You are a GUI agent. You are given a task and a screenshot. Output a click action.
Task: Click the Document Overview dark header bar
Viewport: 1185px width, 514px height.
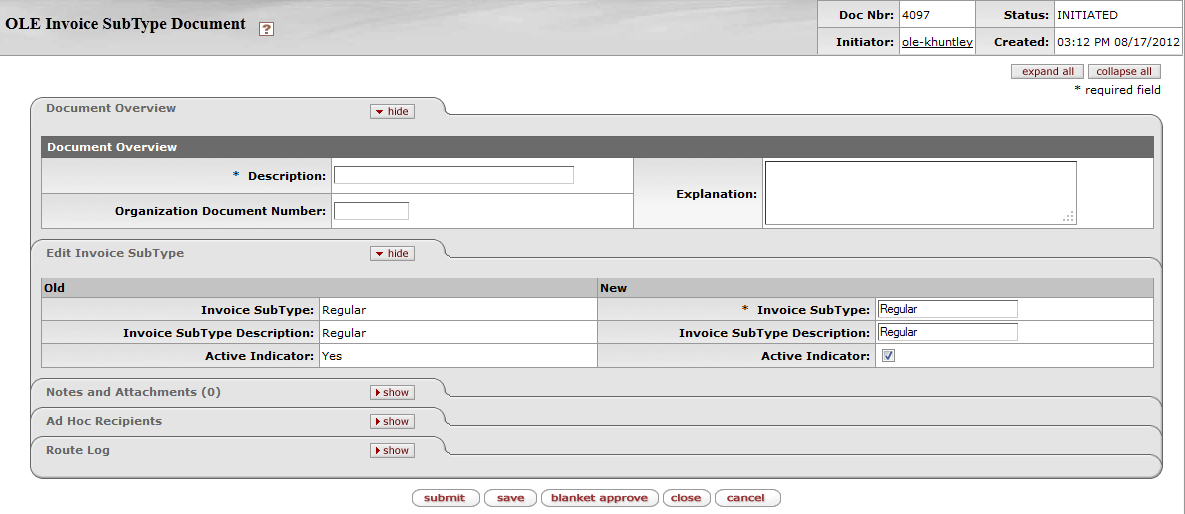click(597, 147)
